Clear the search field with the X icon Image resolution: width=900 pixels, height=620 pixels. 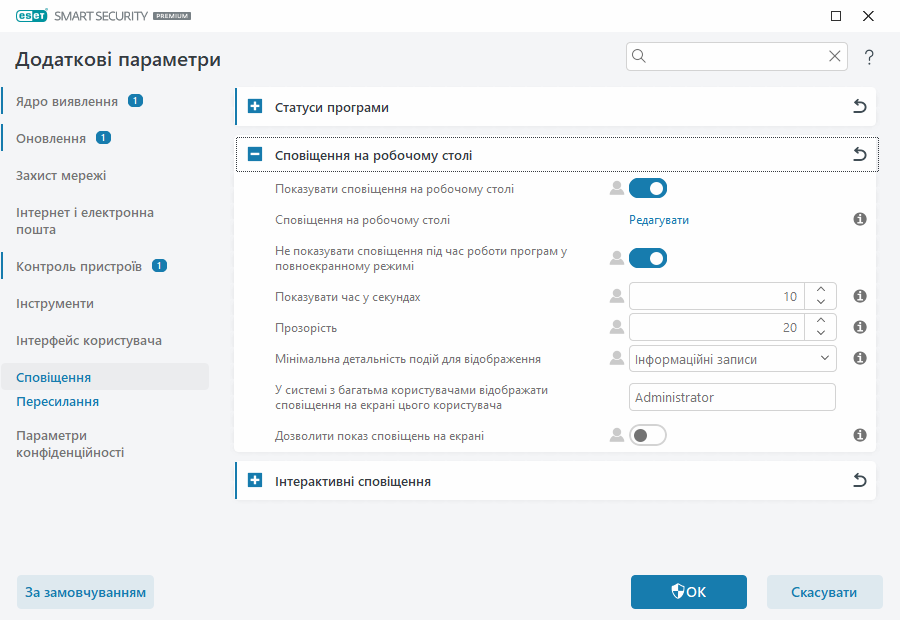835,56
